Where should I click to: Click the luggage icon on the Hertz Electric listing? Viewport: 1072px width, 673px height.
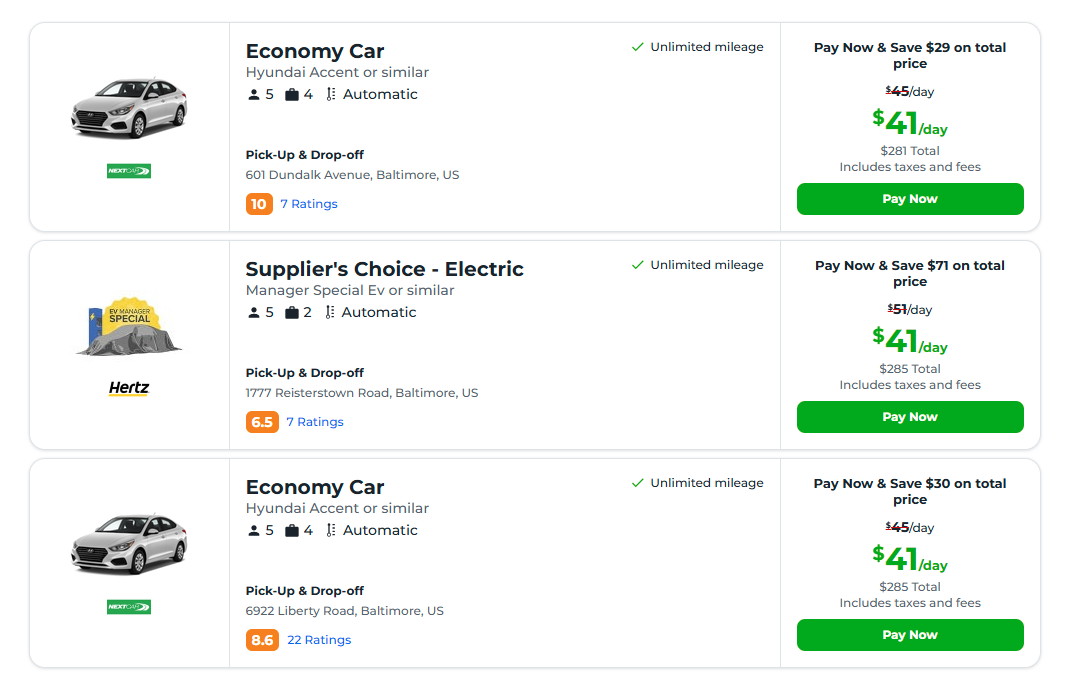289,311
